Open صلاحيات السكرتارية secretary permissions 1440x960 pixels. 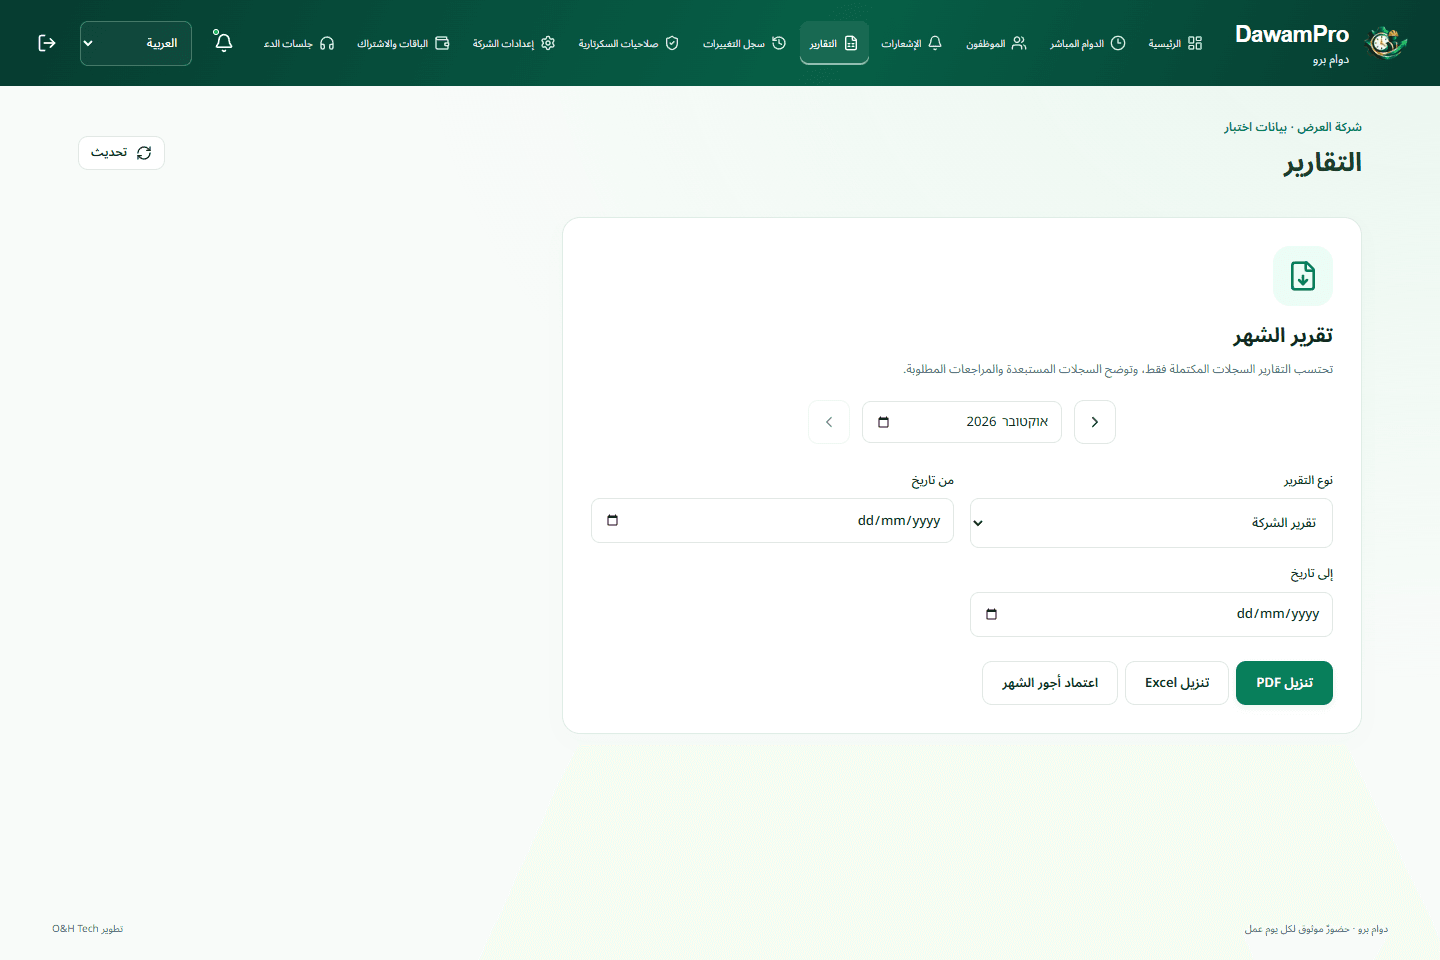pos(628,43)
